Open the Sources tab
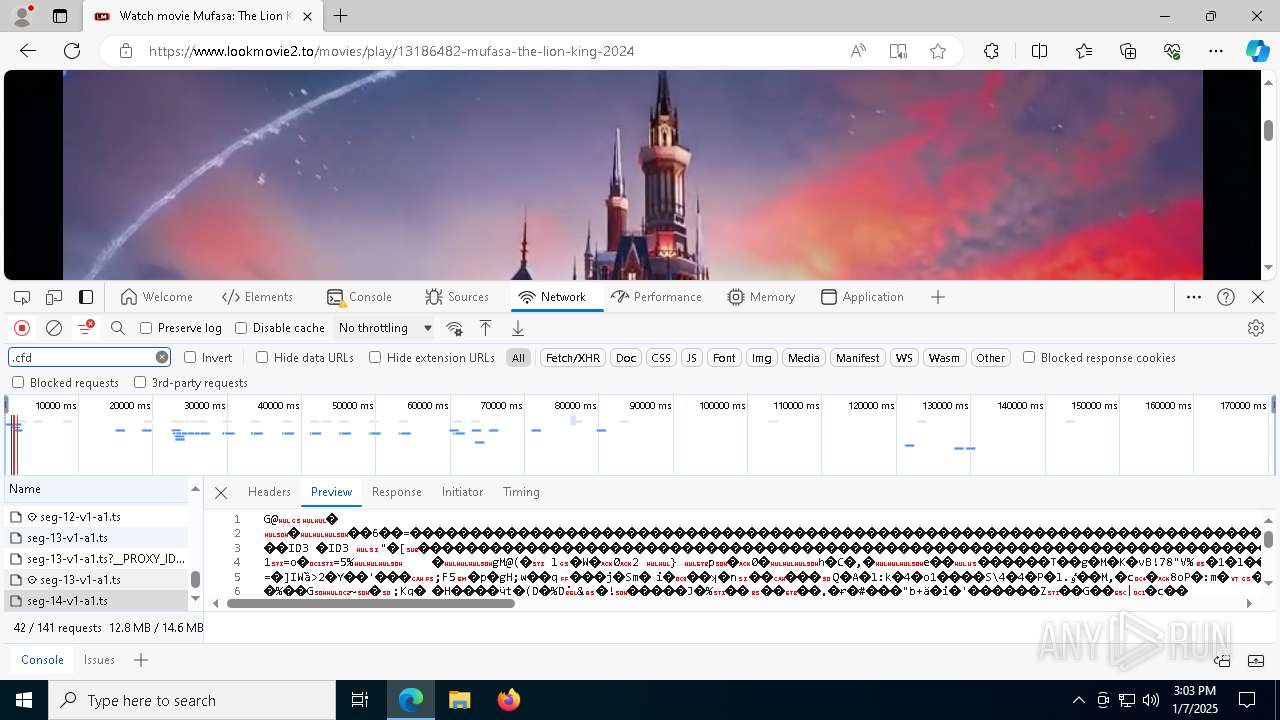This screenshot has width=1280, height=720. click(457, 297)
